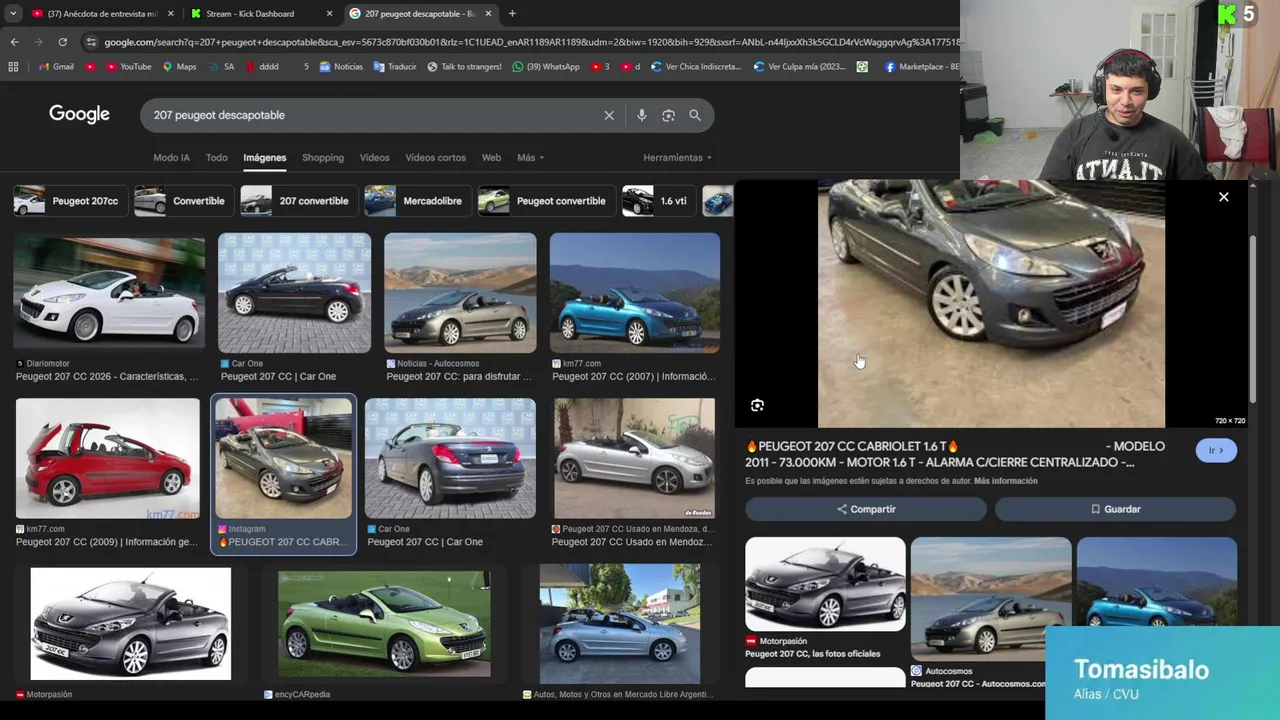
Task: Click Guardar button in preview panel
Action: click(x=1115, y=509)
